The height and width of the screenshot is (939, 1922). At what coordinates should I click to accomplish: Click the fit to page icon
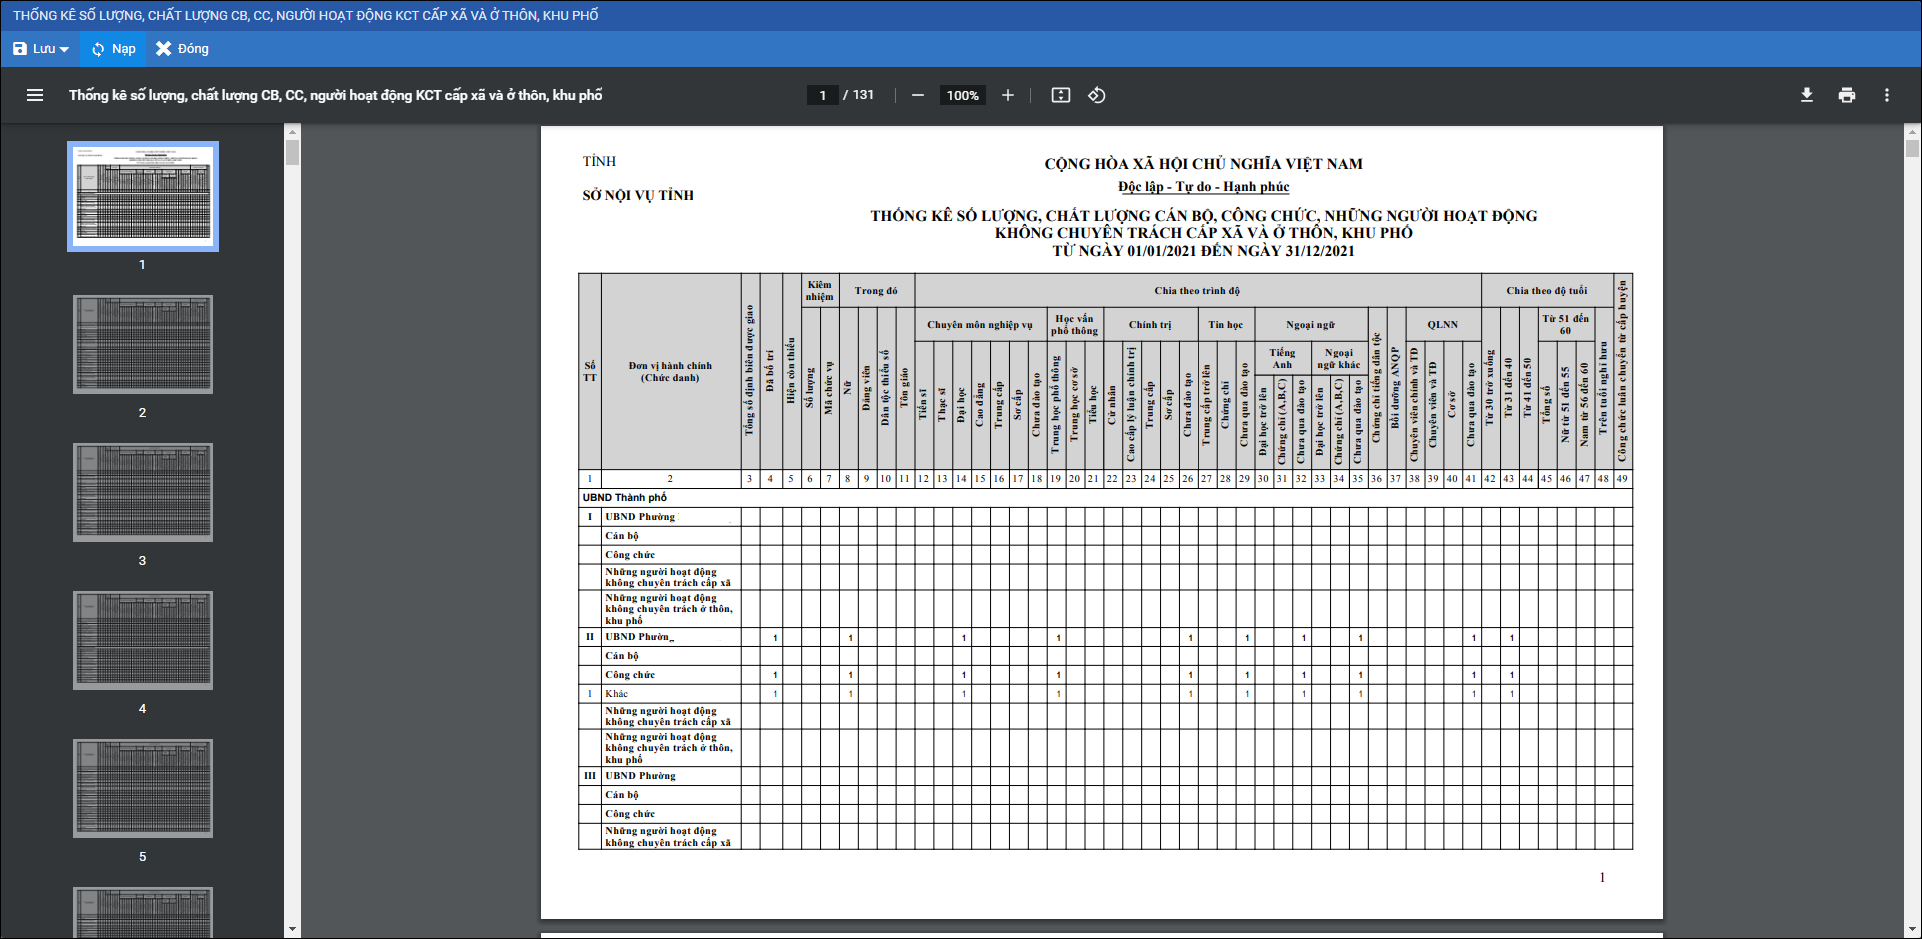(x=1060, y=95)
